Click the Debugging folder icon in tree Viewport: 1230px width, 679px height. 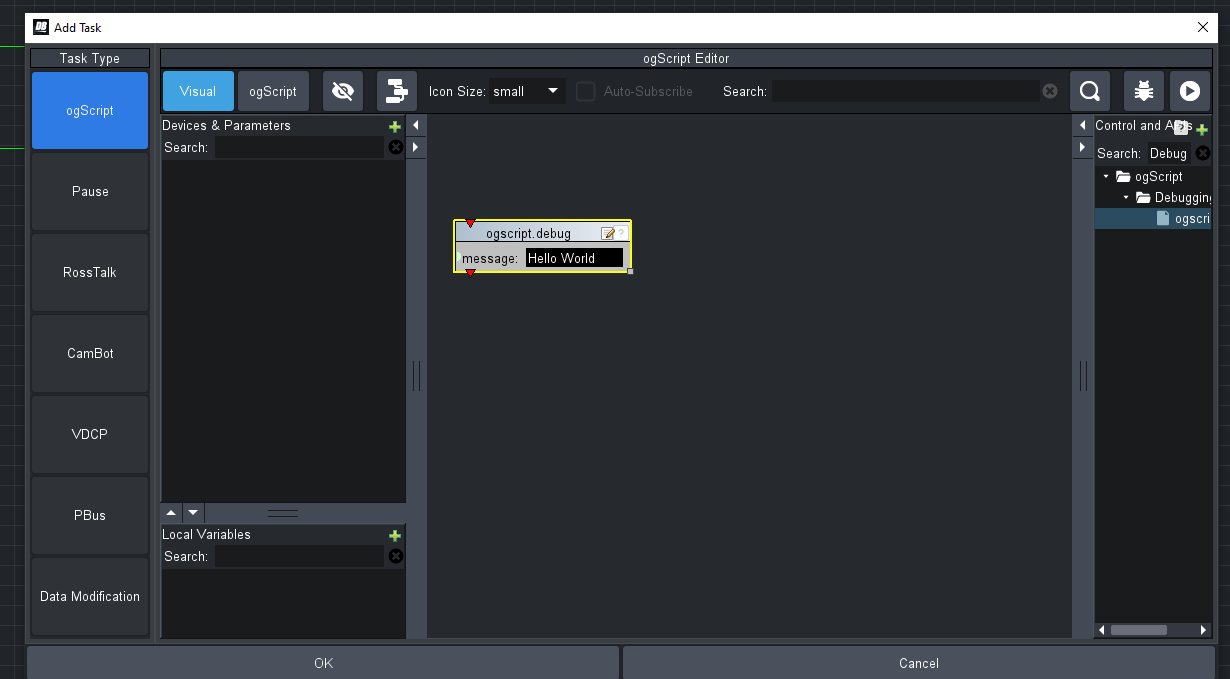point(1144,197)
